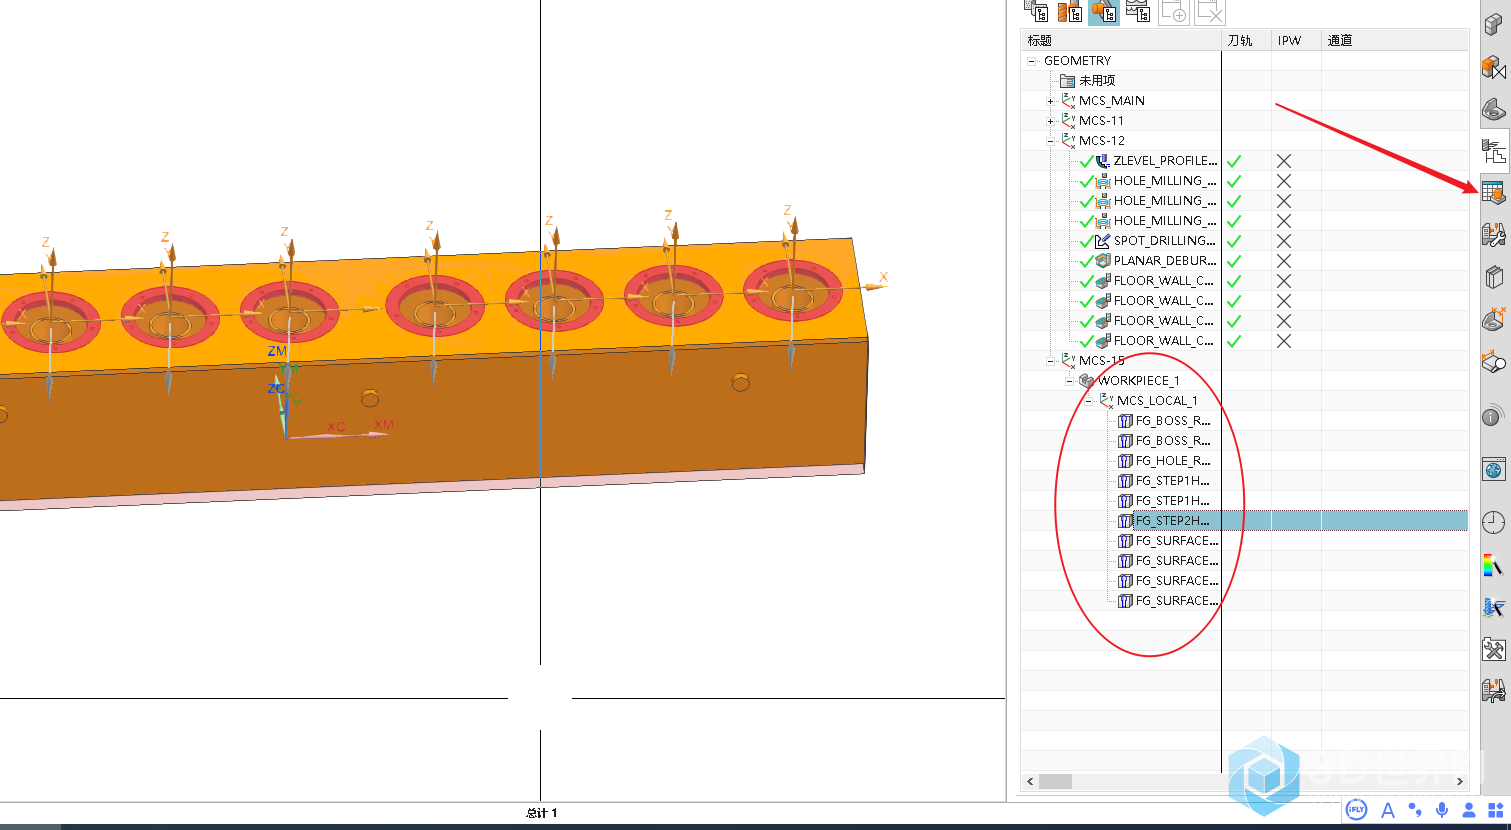Screen dimensions: 1511x830
Task: Open Machining Feature Navigator in resource bar
Action: (x=1494, y=193)
